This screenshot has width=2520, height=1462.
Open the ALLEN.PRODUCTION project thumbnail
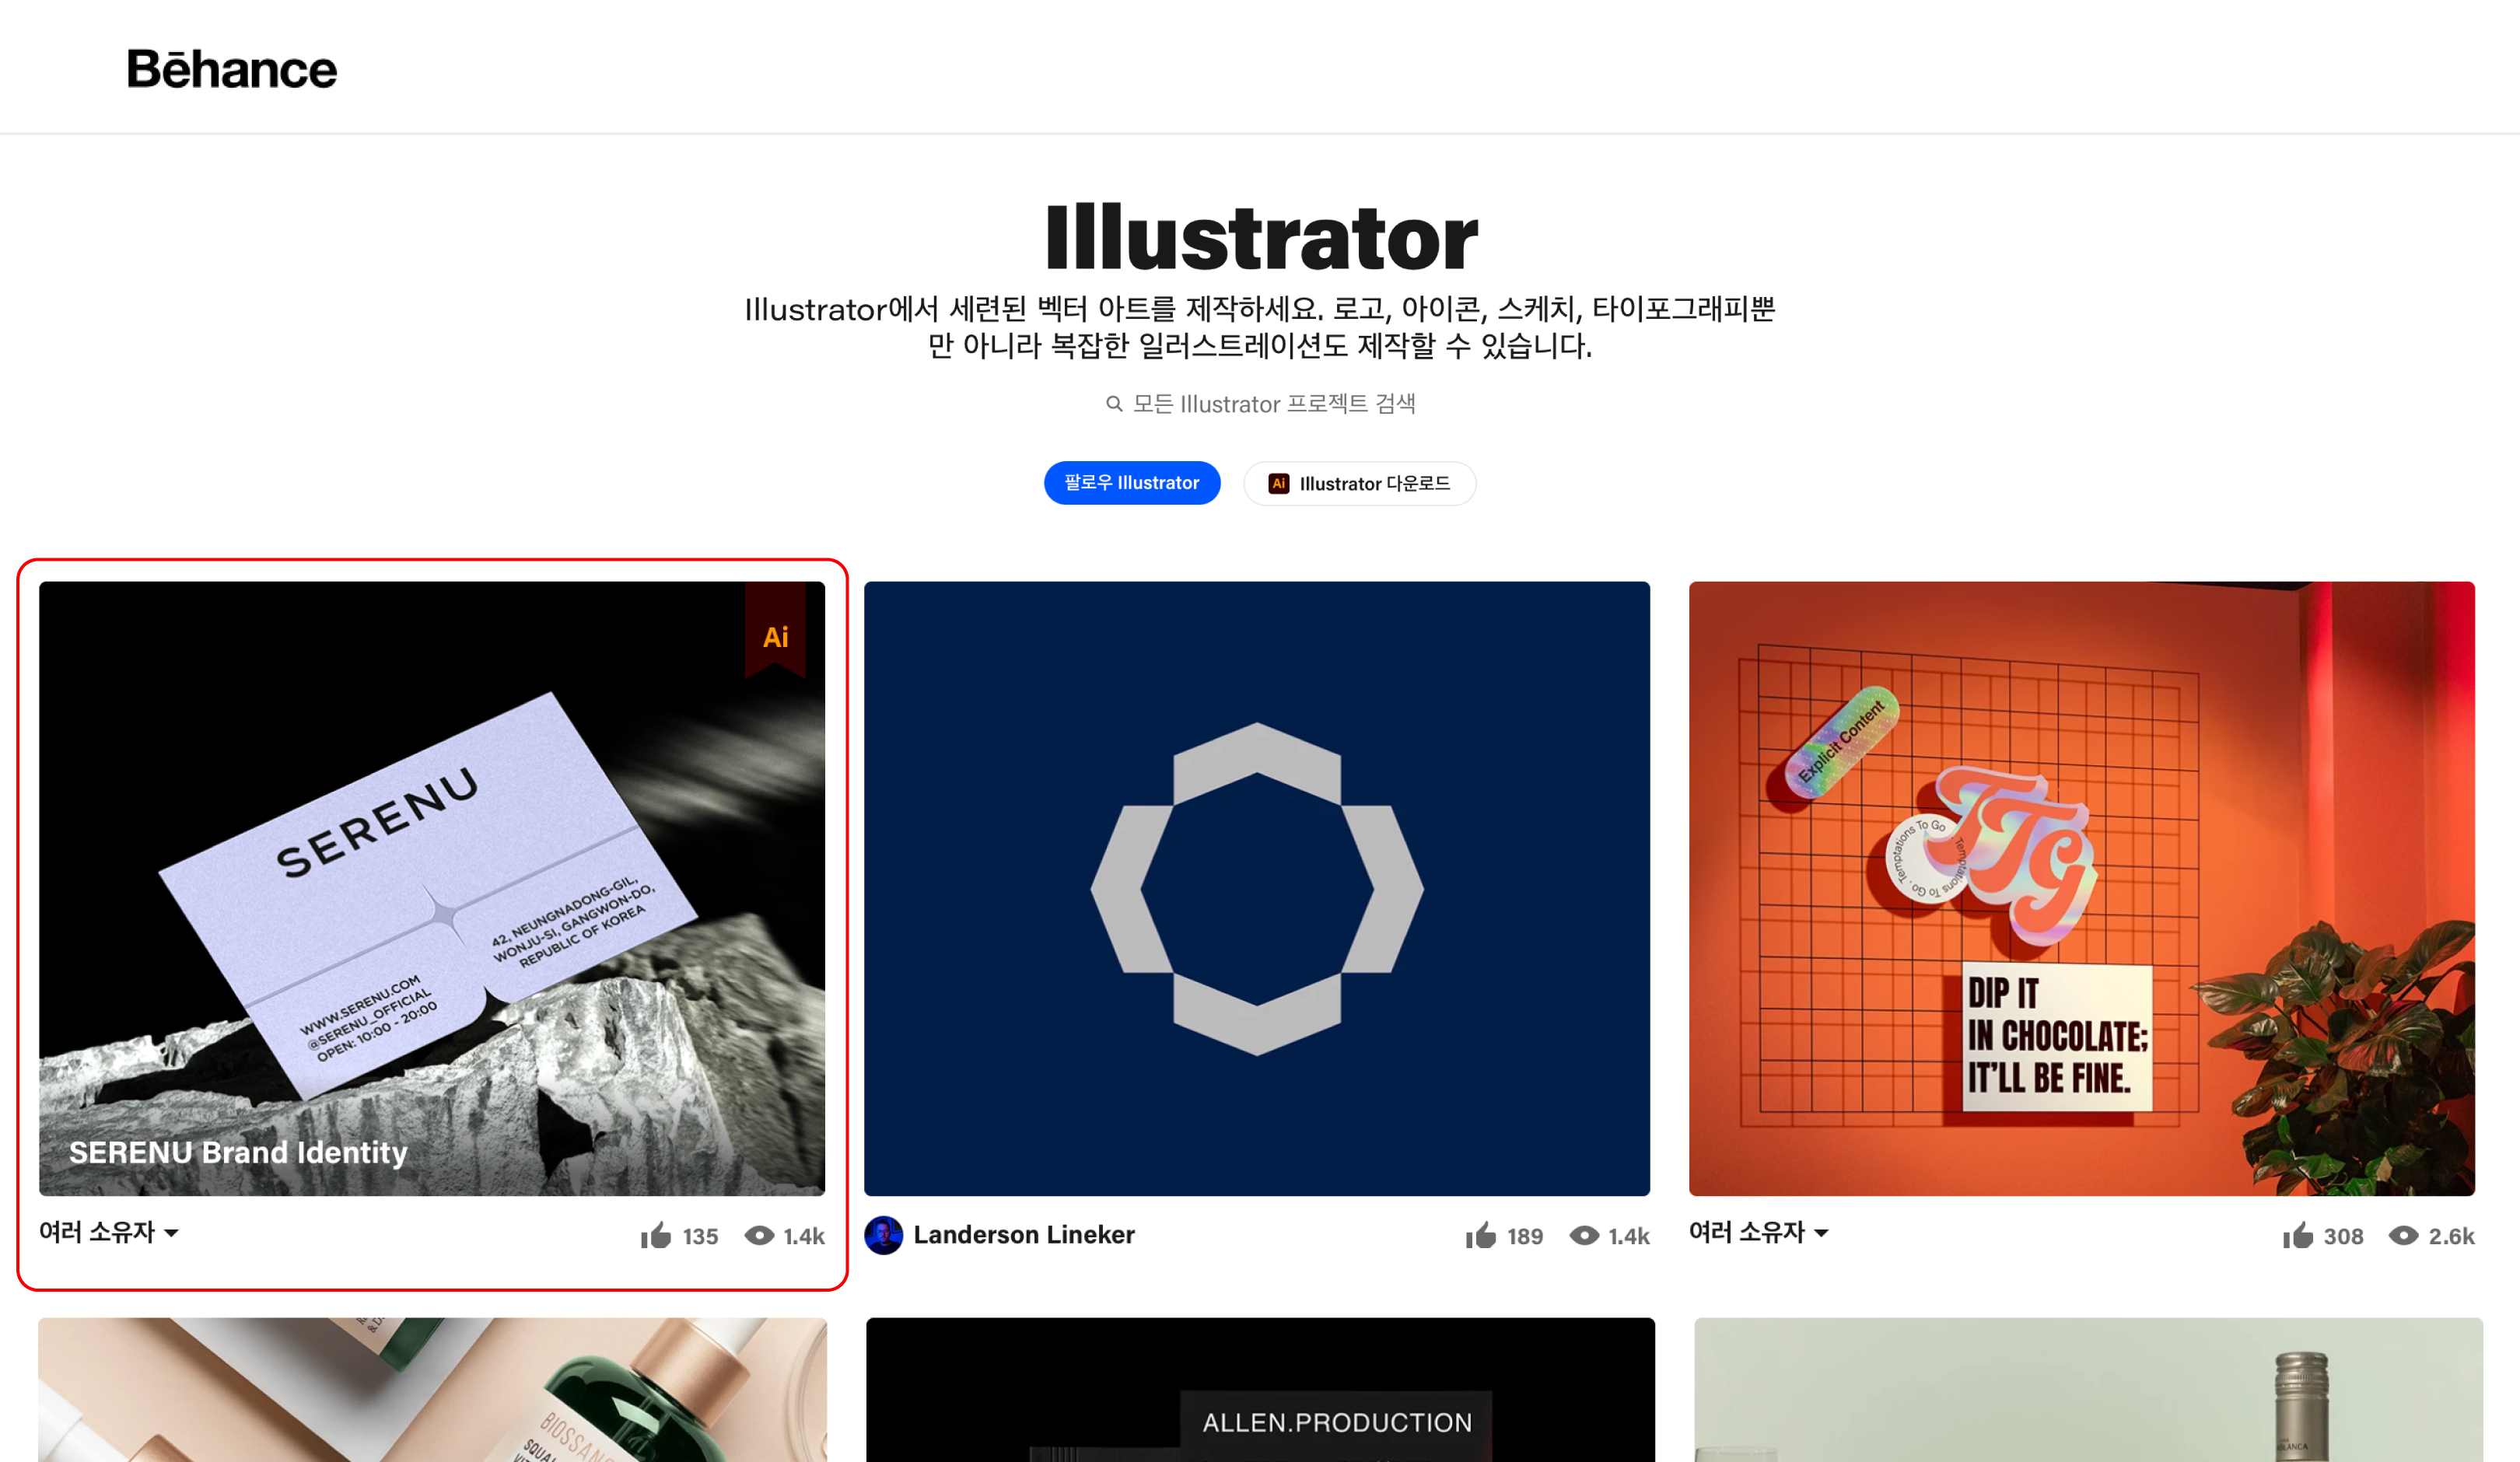tap(1260, 1390)
